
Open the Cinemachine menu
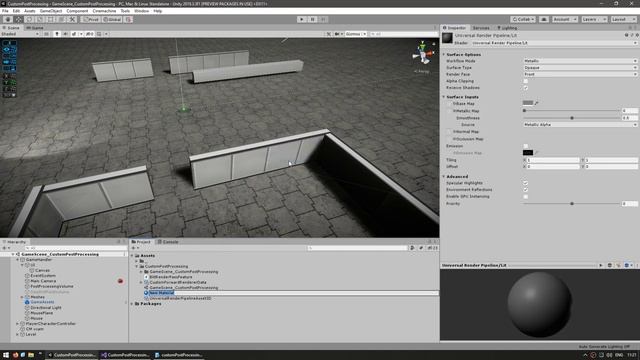click(104, 11)
